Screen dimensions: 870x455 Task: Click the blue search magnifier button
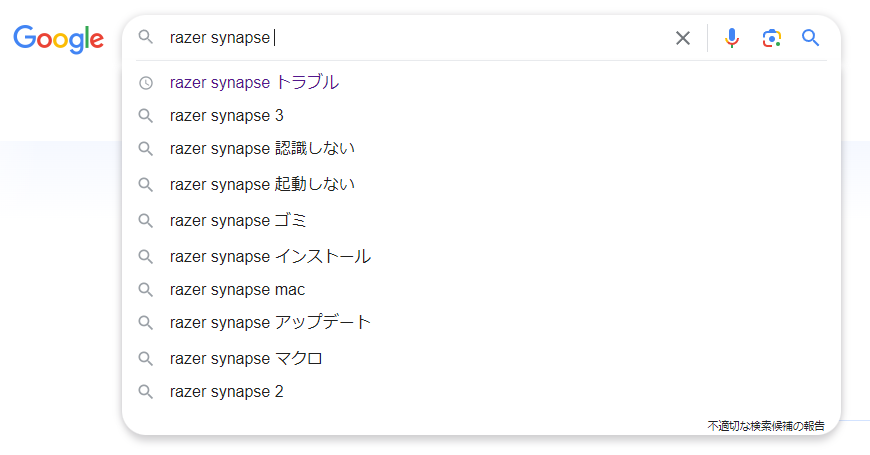coord(811,38)
